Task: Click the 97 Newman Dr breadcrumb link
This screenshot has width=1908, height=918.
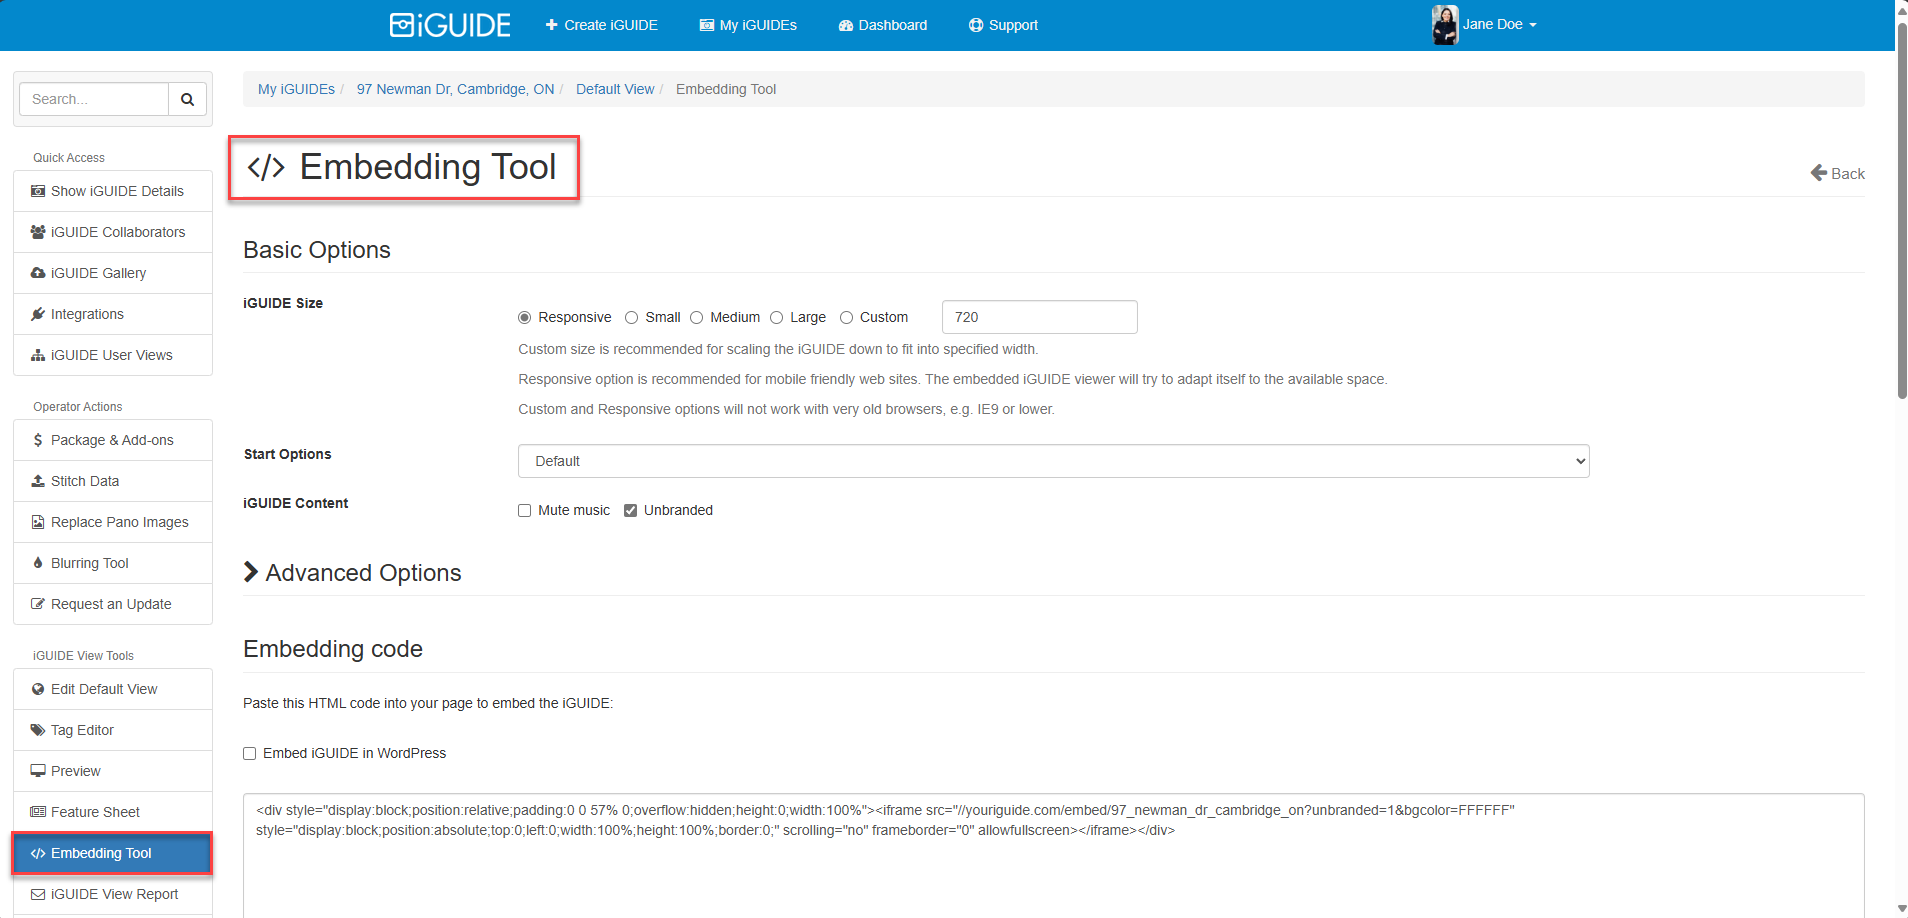Action: tap(455, 89)
